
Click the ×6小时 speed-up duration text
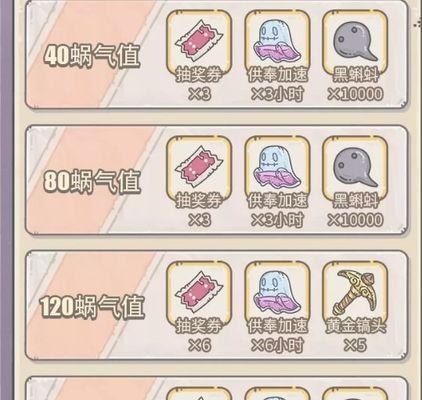pos(277,345)
